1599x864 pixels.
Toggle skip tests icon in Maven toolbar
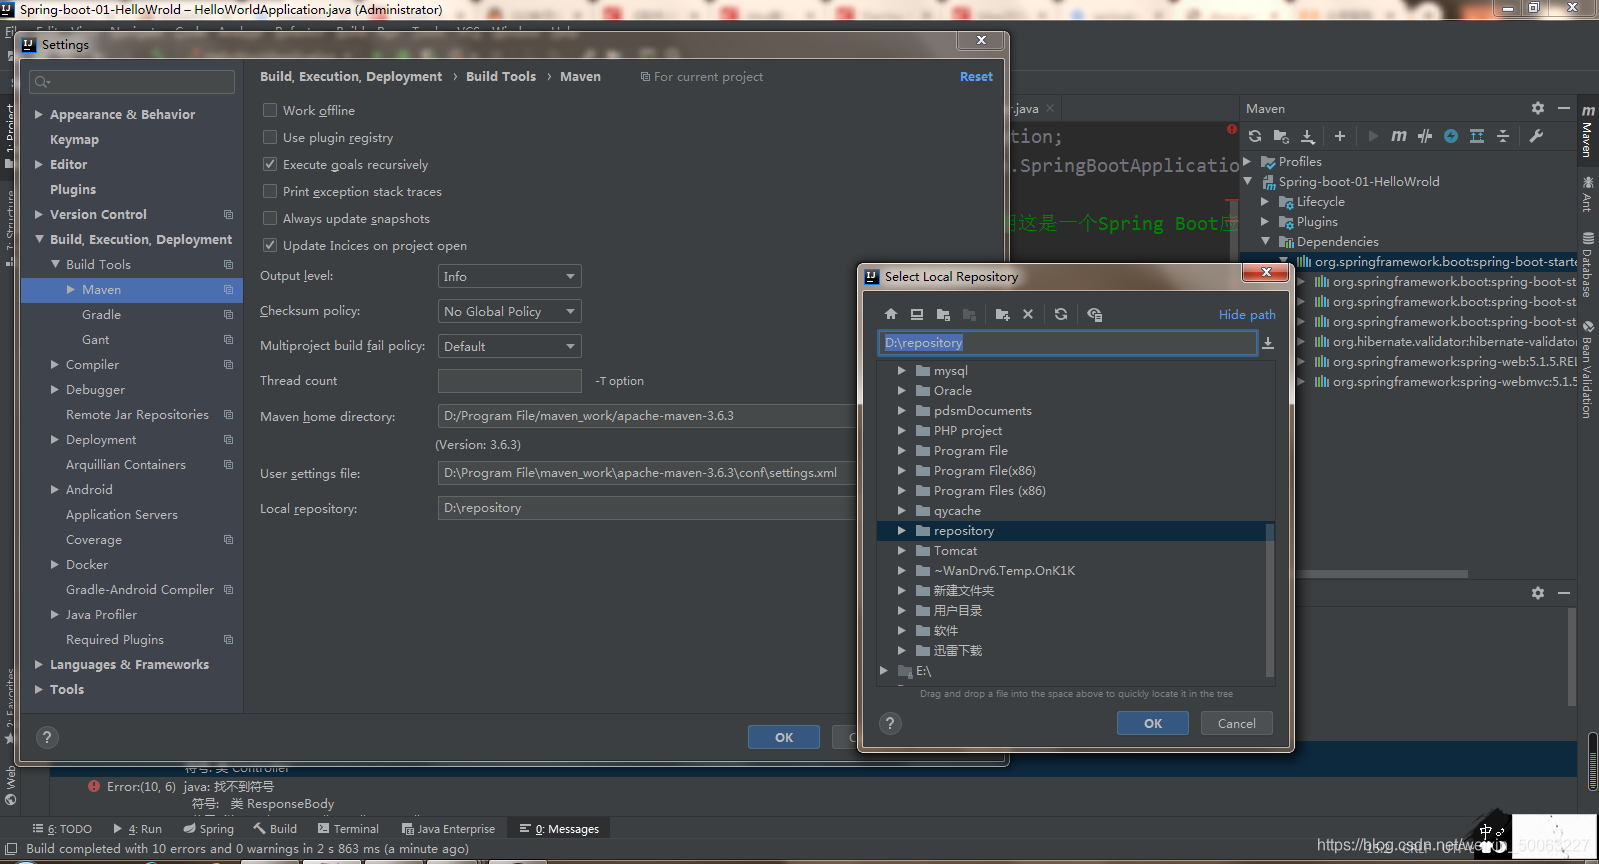[1451, 136]
